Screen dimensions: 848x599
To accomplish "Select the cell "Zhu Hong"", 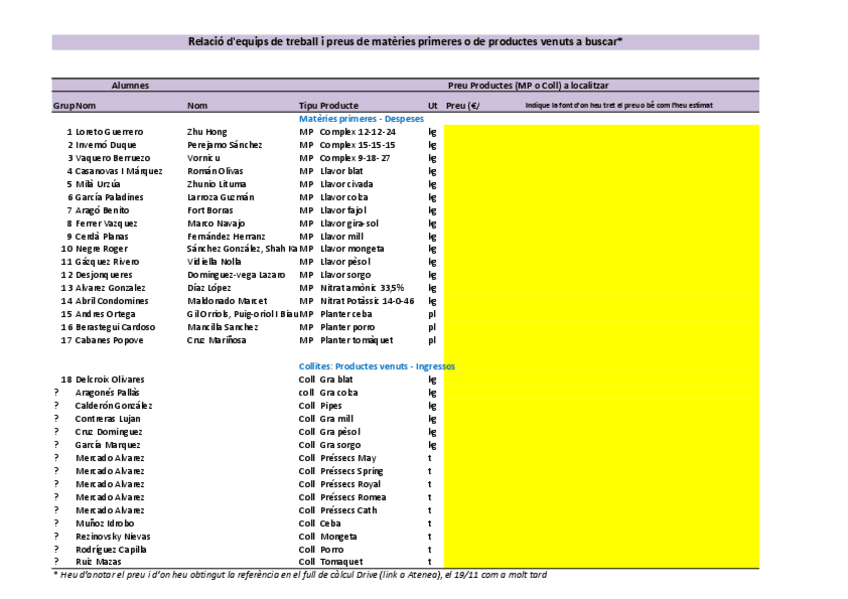I will [x=207, y=132].
